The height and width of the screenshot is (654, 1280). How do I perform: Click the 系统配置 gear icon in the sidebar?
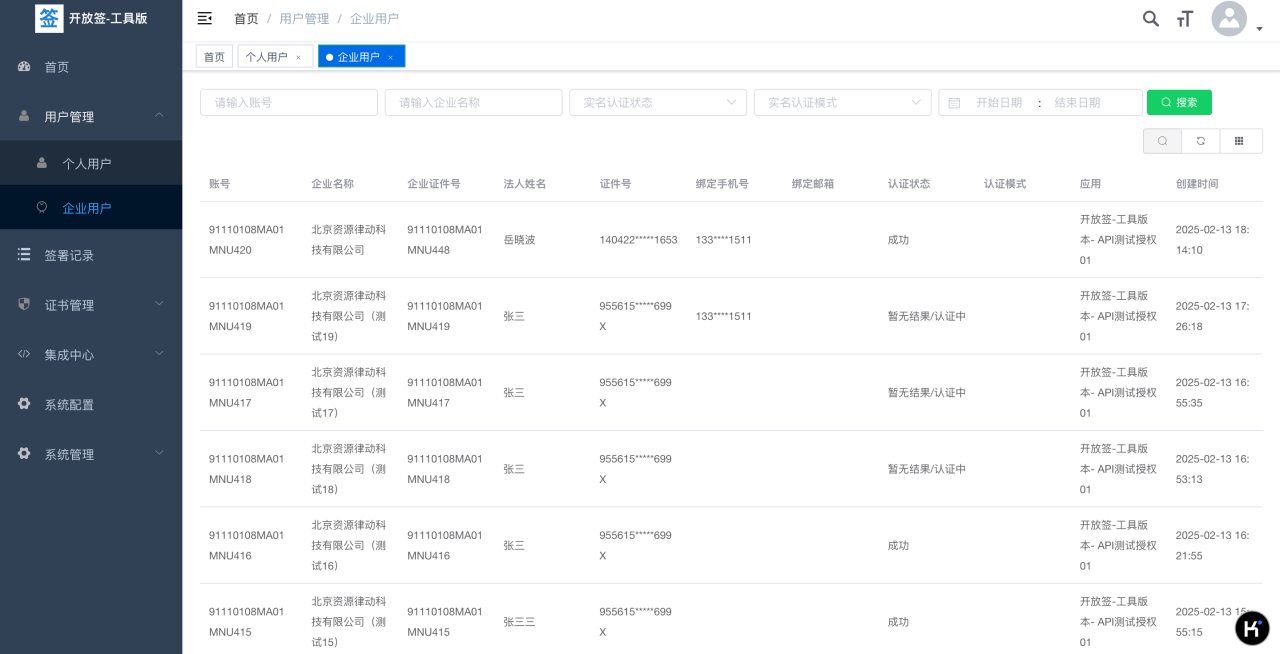tap(24, 404)
